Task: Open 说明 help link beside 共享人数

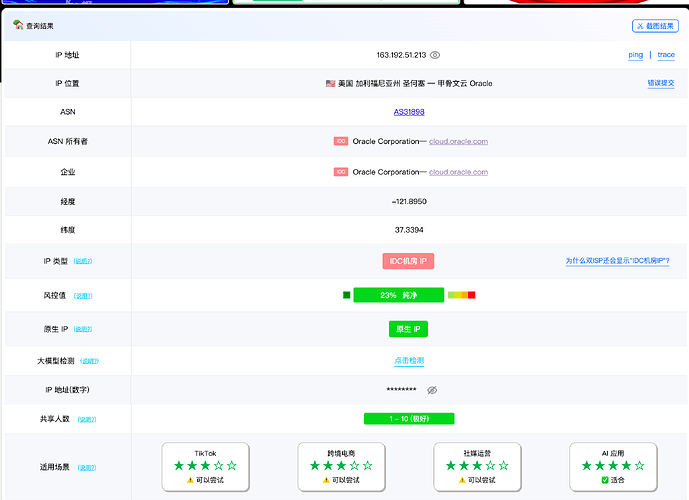Action: click(87, 419)
